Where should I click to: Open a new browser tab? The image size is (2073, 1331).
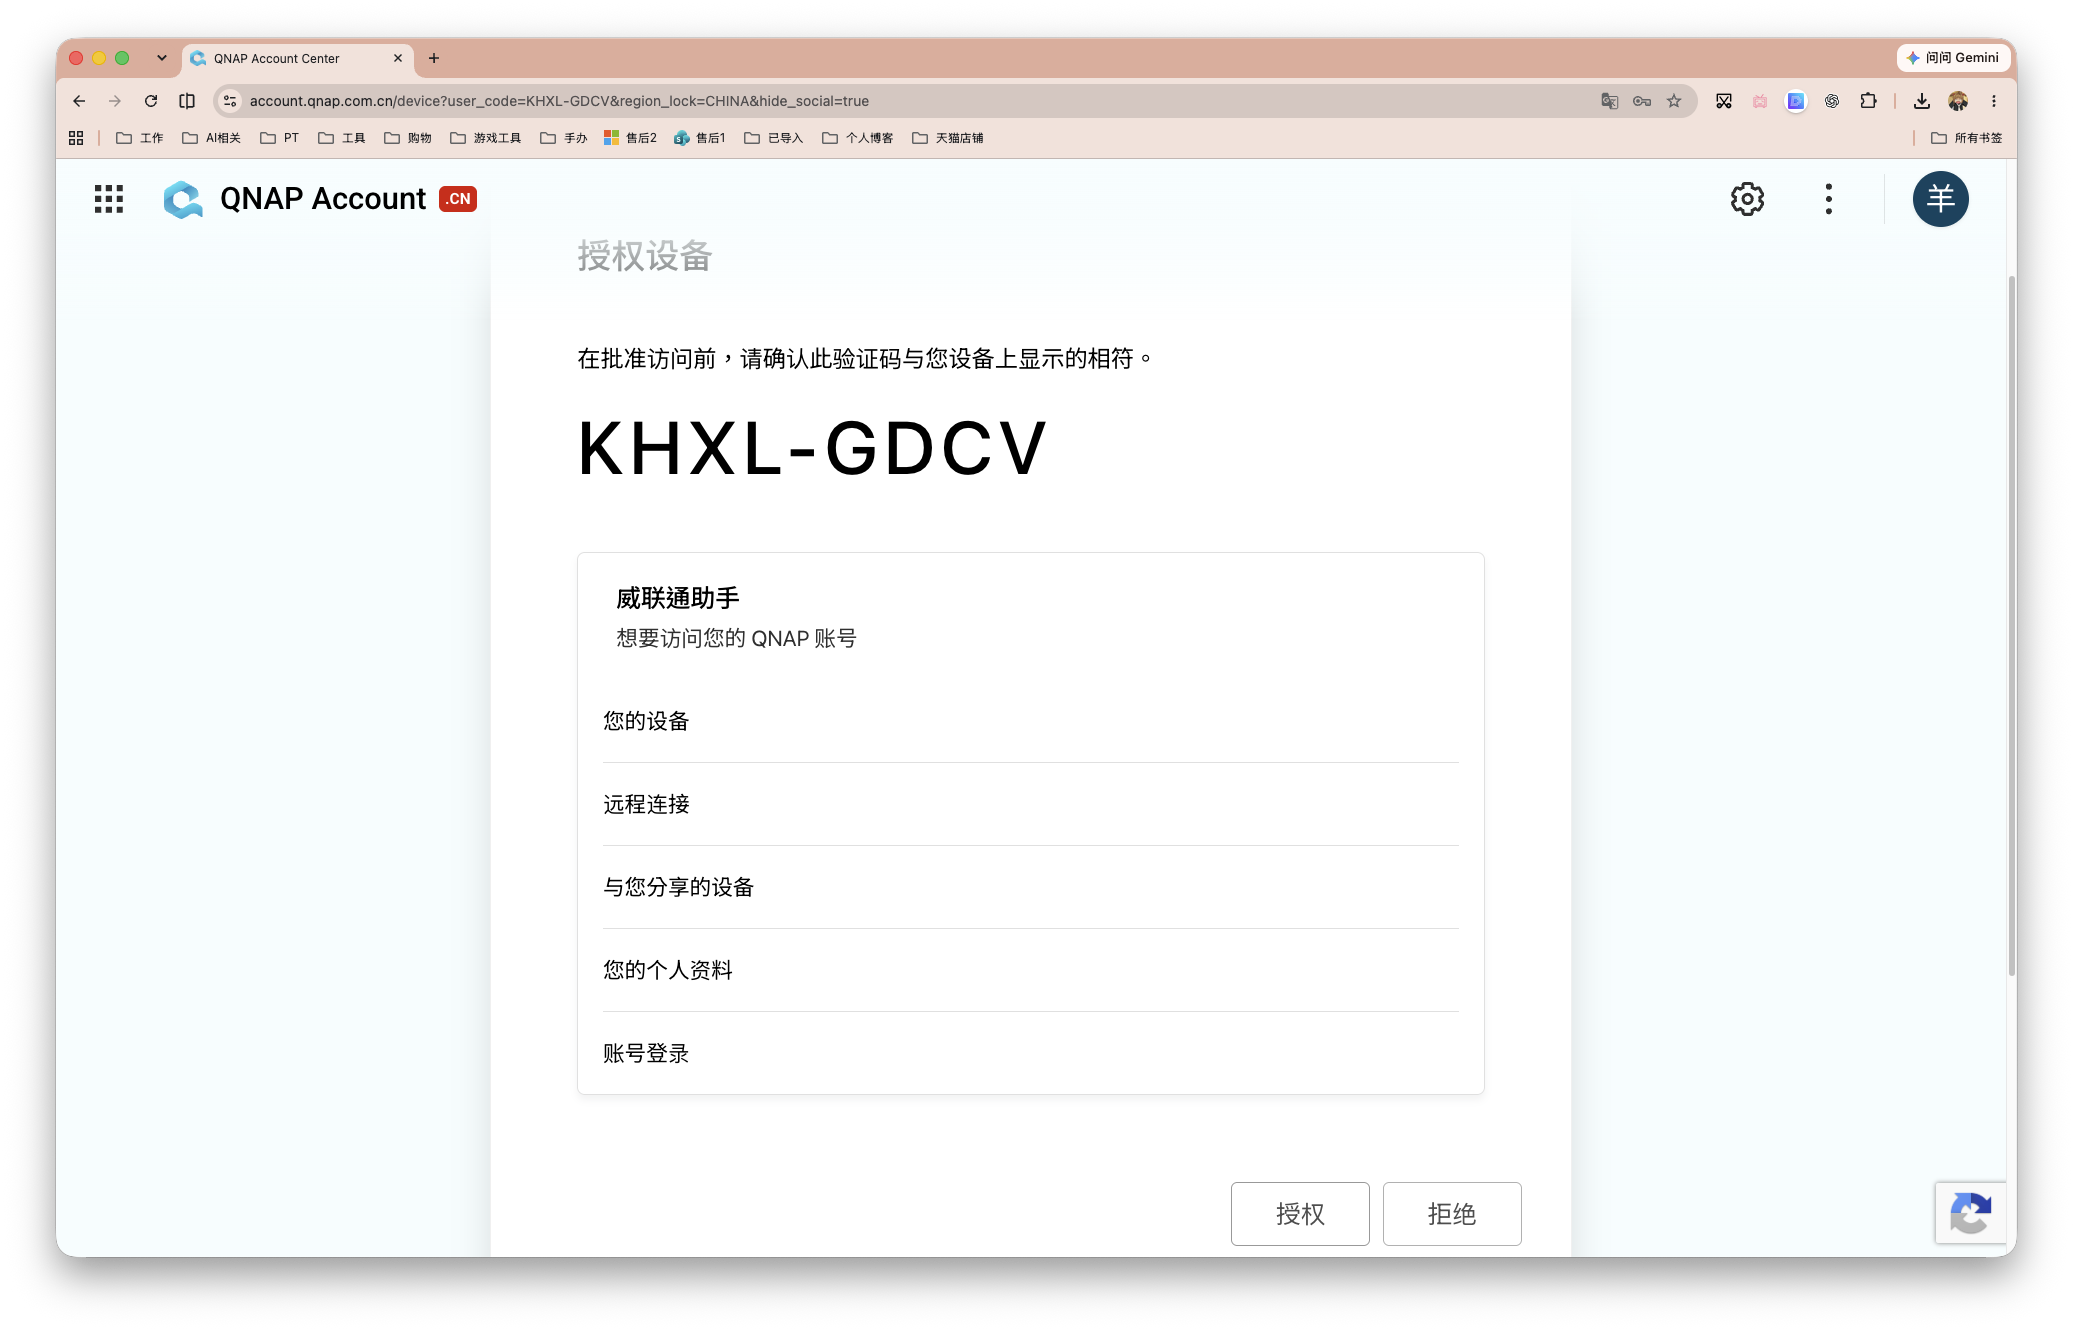pyautogui.click(x=434, y=58)
